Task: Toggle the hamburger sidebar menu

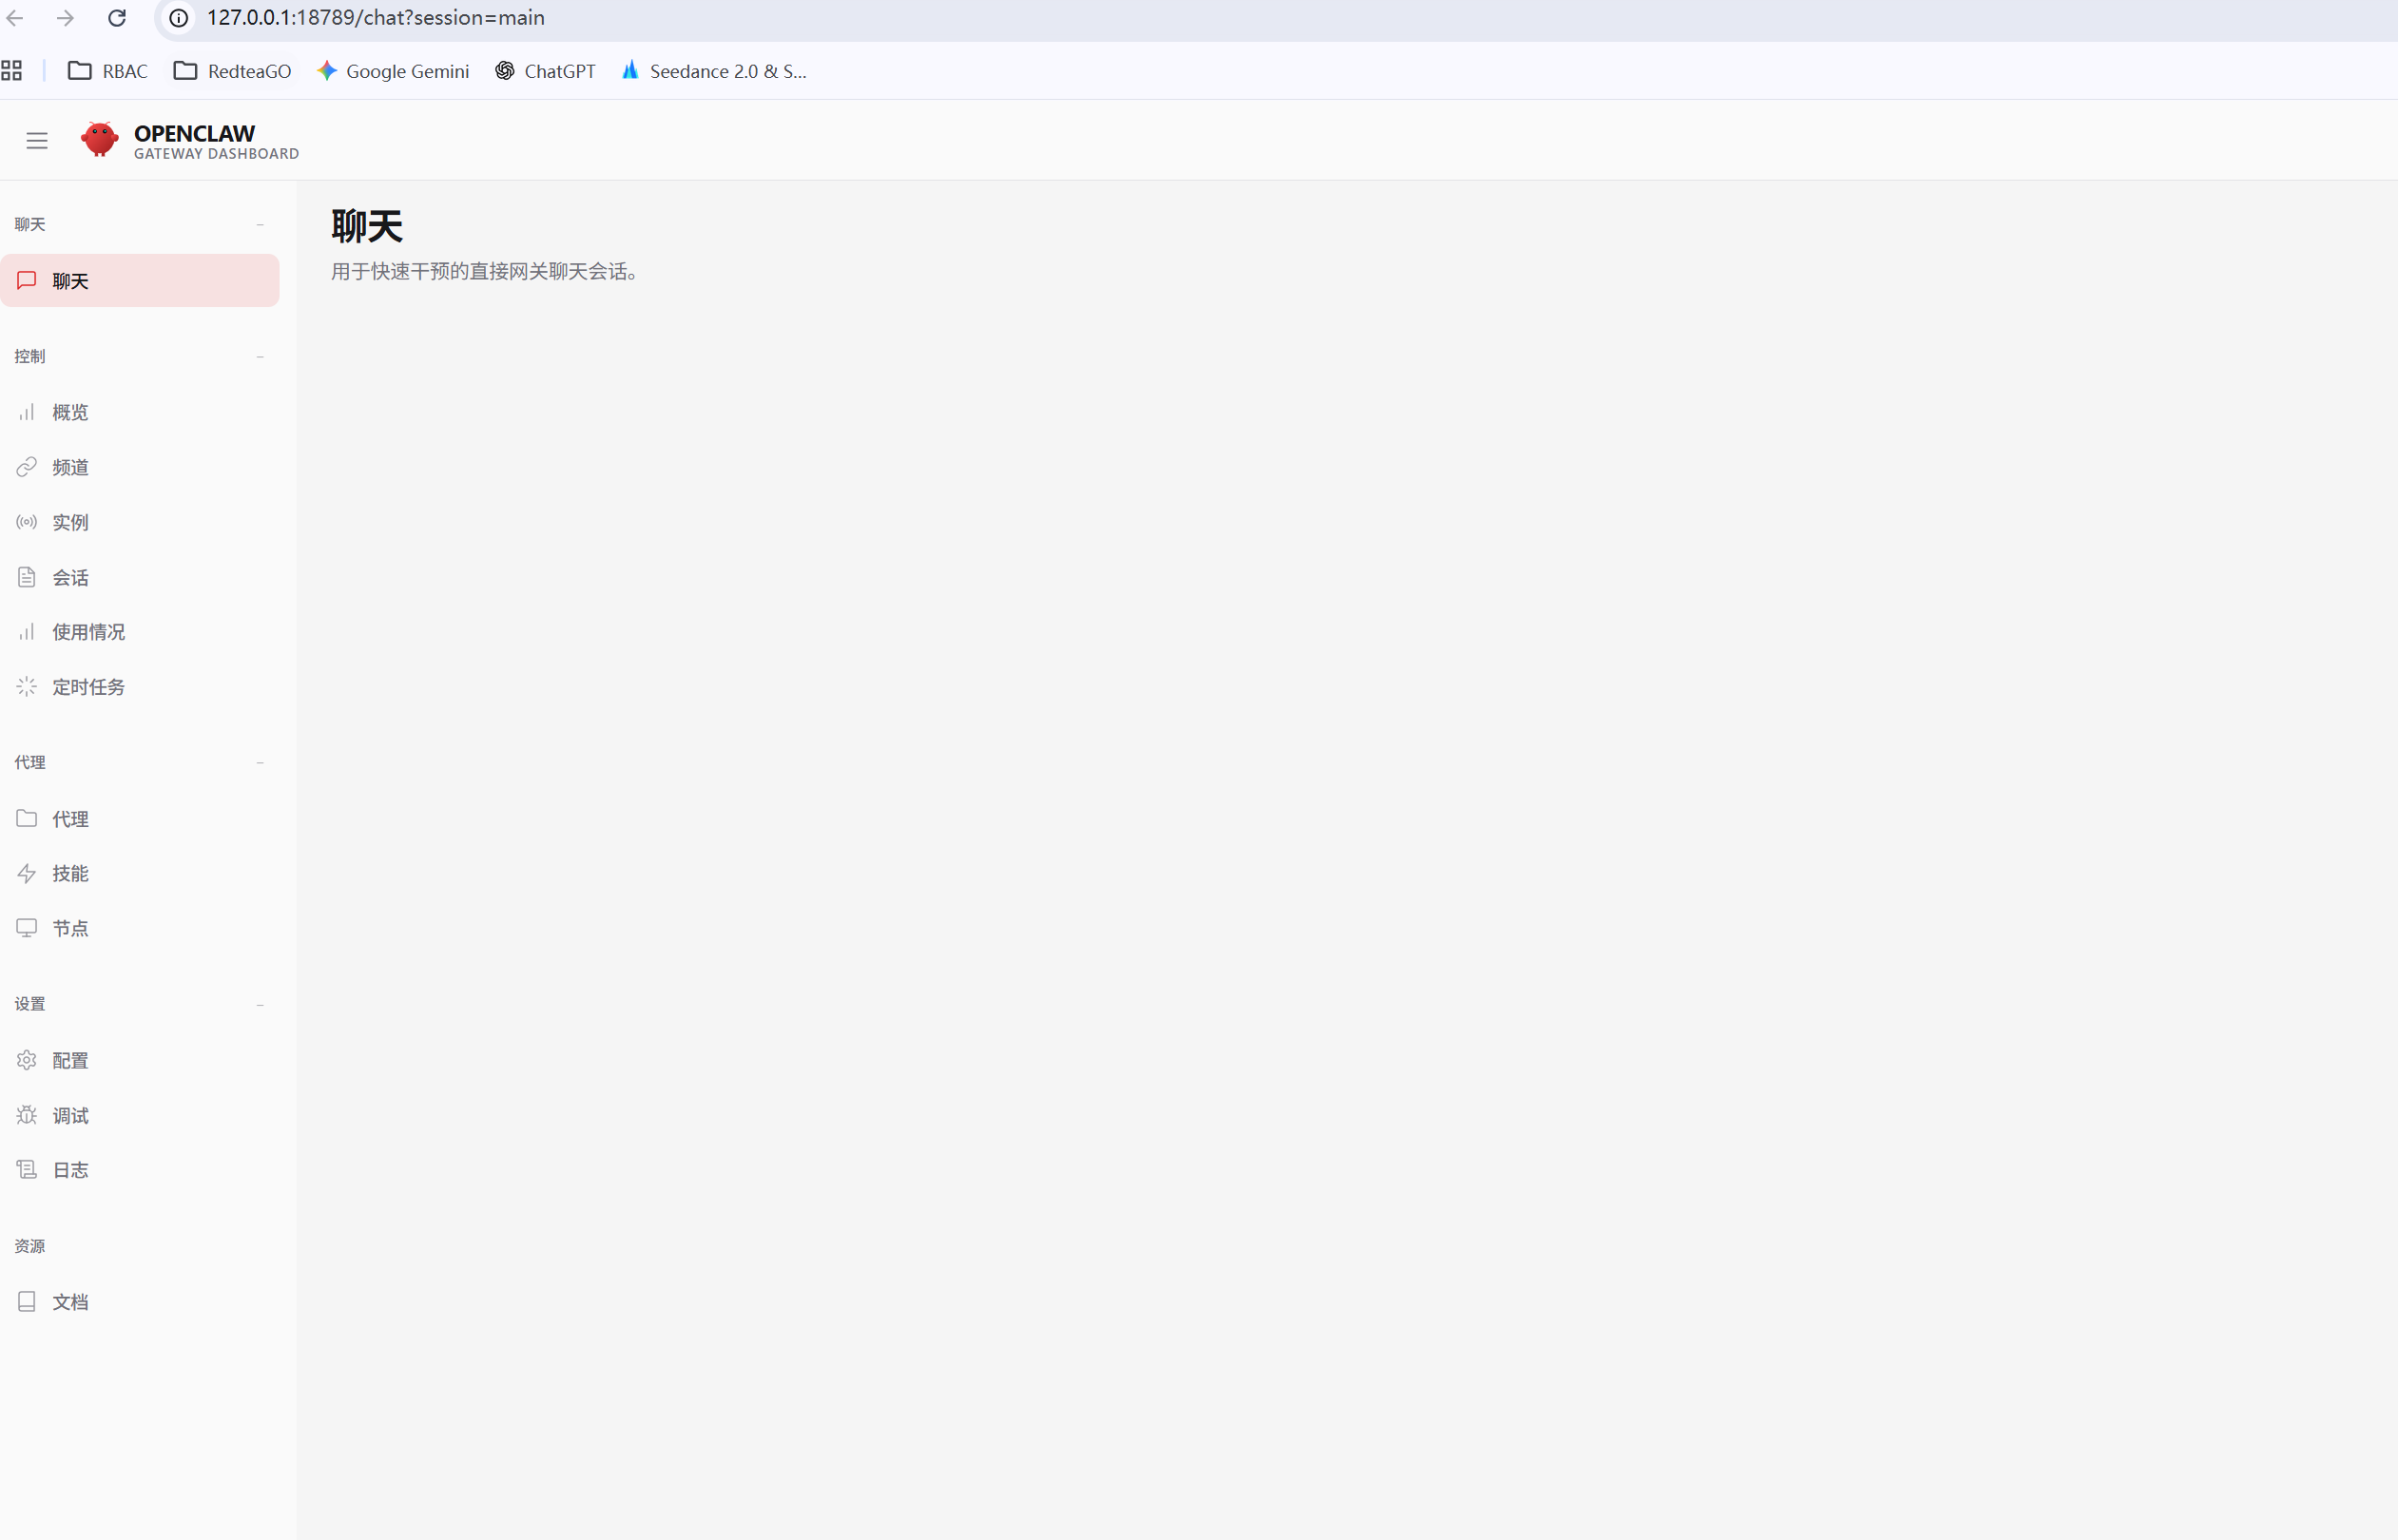Action: click(x=37, y=141)
